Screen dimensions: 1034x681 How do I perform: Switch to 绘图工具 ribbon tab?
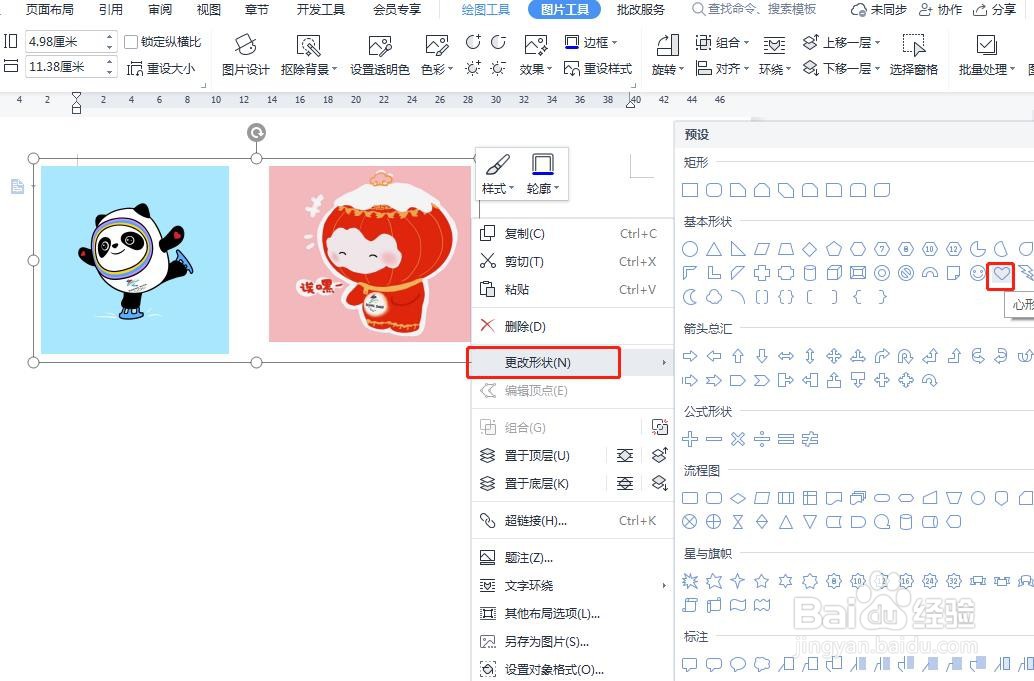point(485,10)
